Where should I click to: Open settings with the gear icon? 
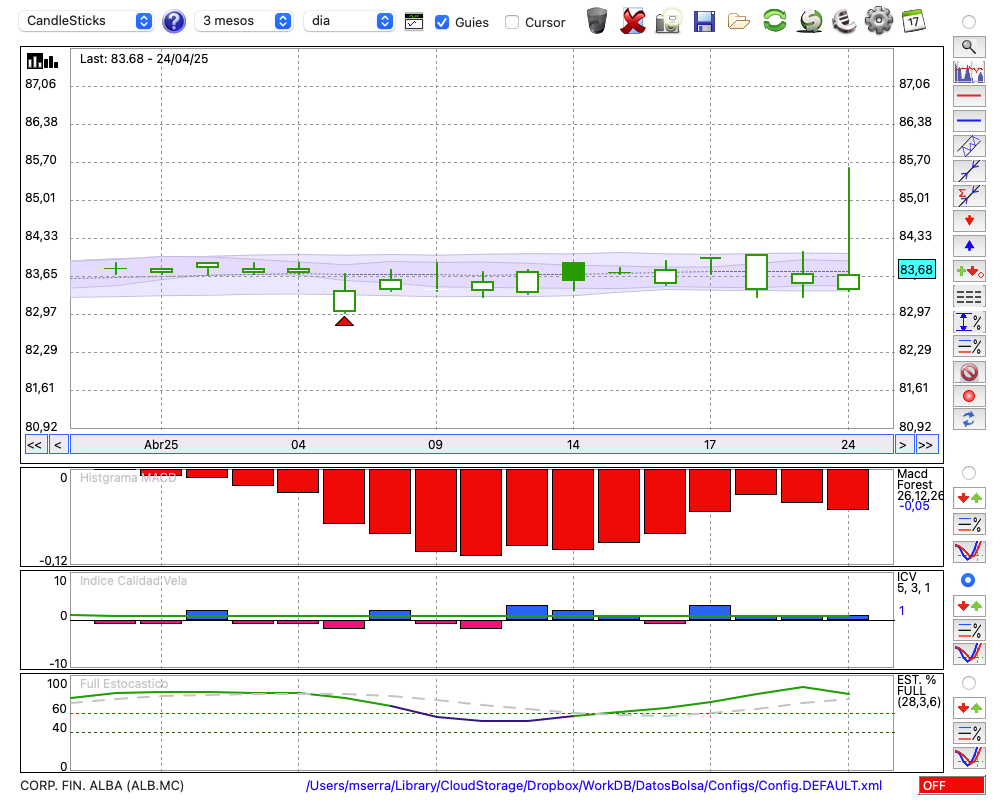(x=879, y=21)
